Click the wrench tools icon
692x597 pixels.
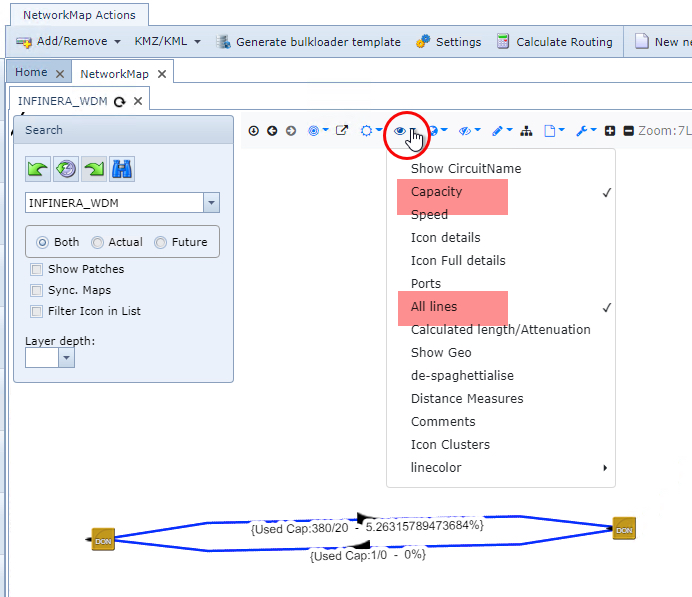582,130
